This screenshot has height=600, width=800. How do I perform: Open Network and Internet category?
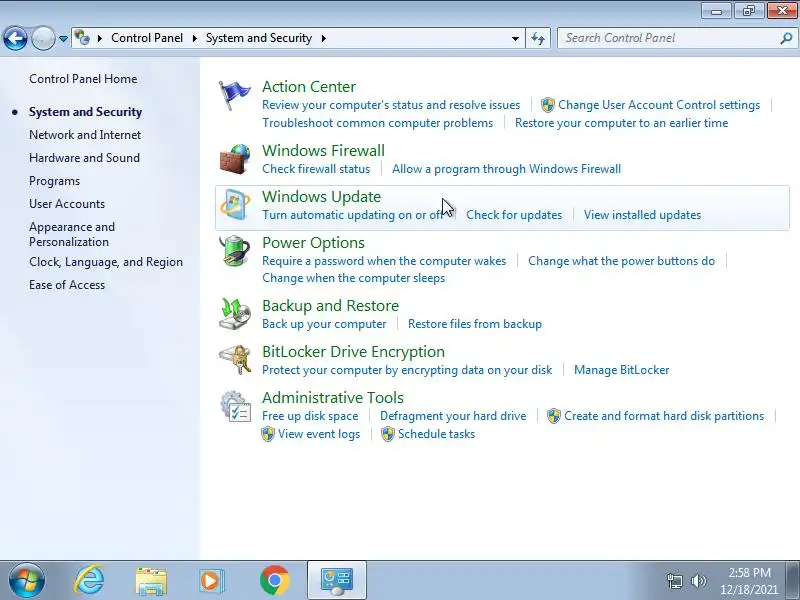click(x=85, y=135)
